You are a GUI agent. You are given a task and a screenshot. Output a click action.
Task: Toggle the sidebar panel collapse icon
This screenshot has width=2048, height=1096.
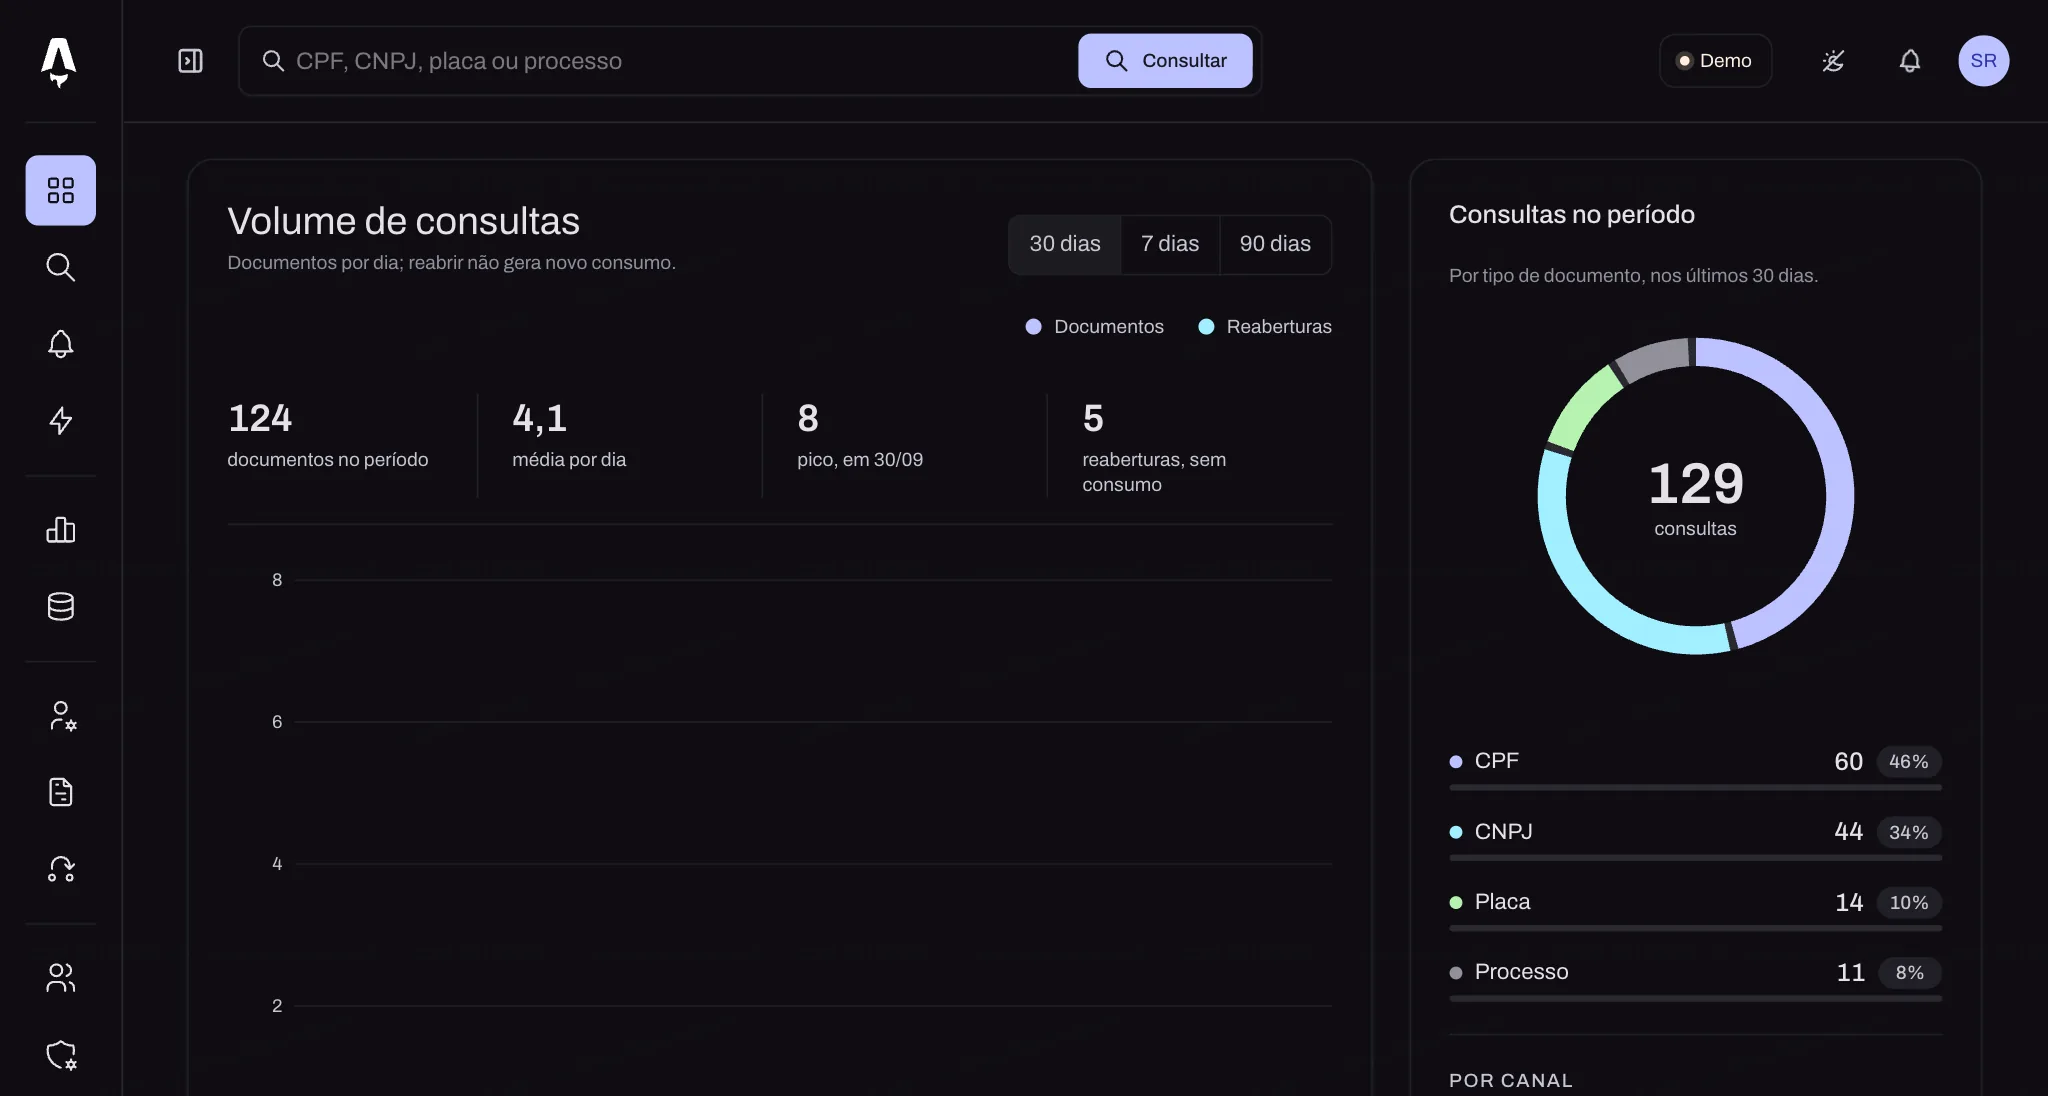[x=190, y=61]
